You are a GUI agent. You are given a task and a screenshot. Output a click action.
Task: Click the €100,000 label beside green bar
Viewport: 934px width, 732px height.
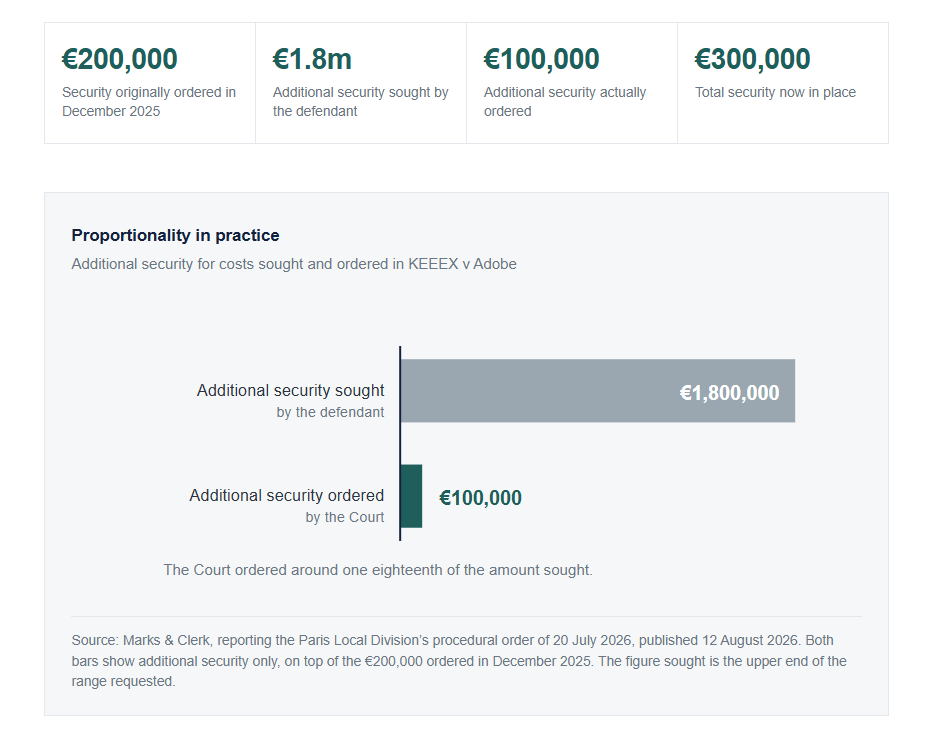point(480,497)
